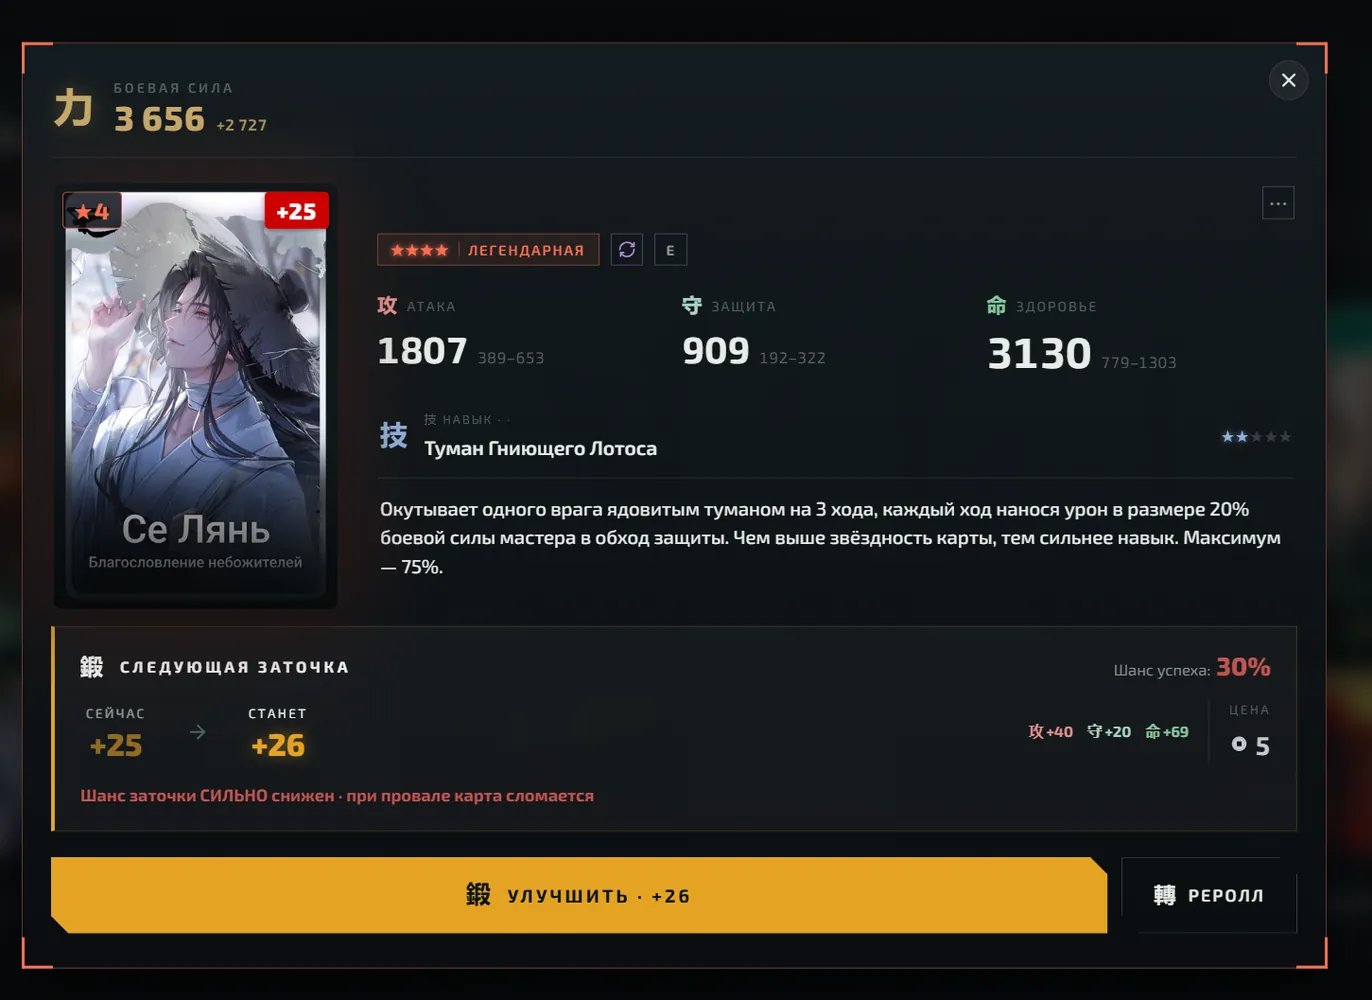Click the health +69 bonus indicator
This screenshot has width=1372, height=1000.
1167,732
